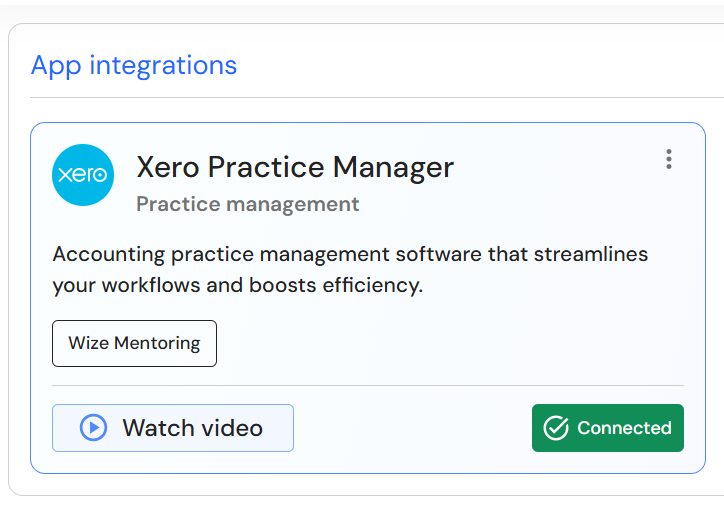
Task: Select the Wize Mentoring tag
Action: [x=134, y=343]
